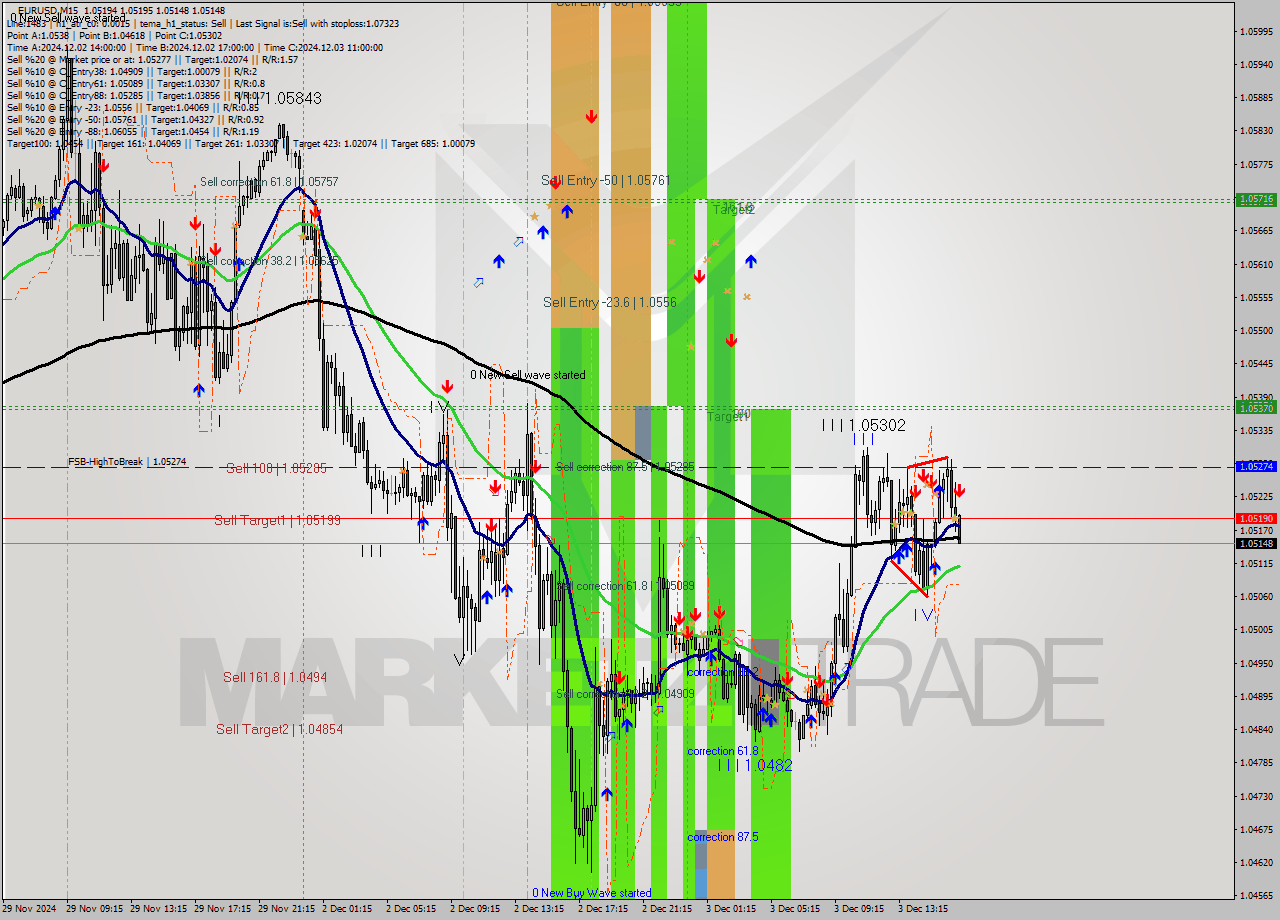Select the blue 'correction 87.5' label
Viewport: 1280px width, 920px height.
pos(723,837)
